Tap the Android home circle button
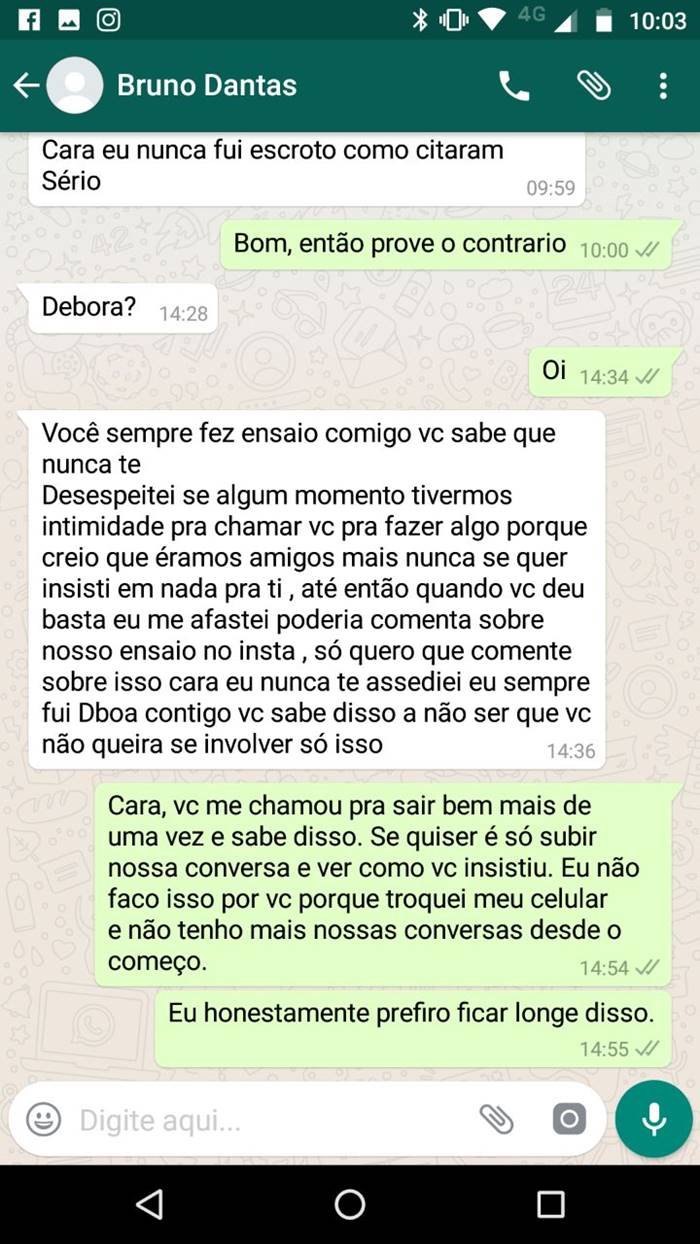The height and width of the screenshot is (1244, 700). [350, 1204]
